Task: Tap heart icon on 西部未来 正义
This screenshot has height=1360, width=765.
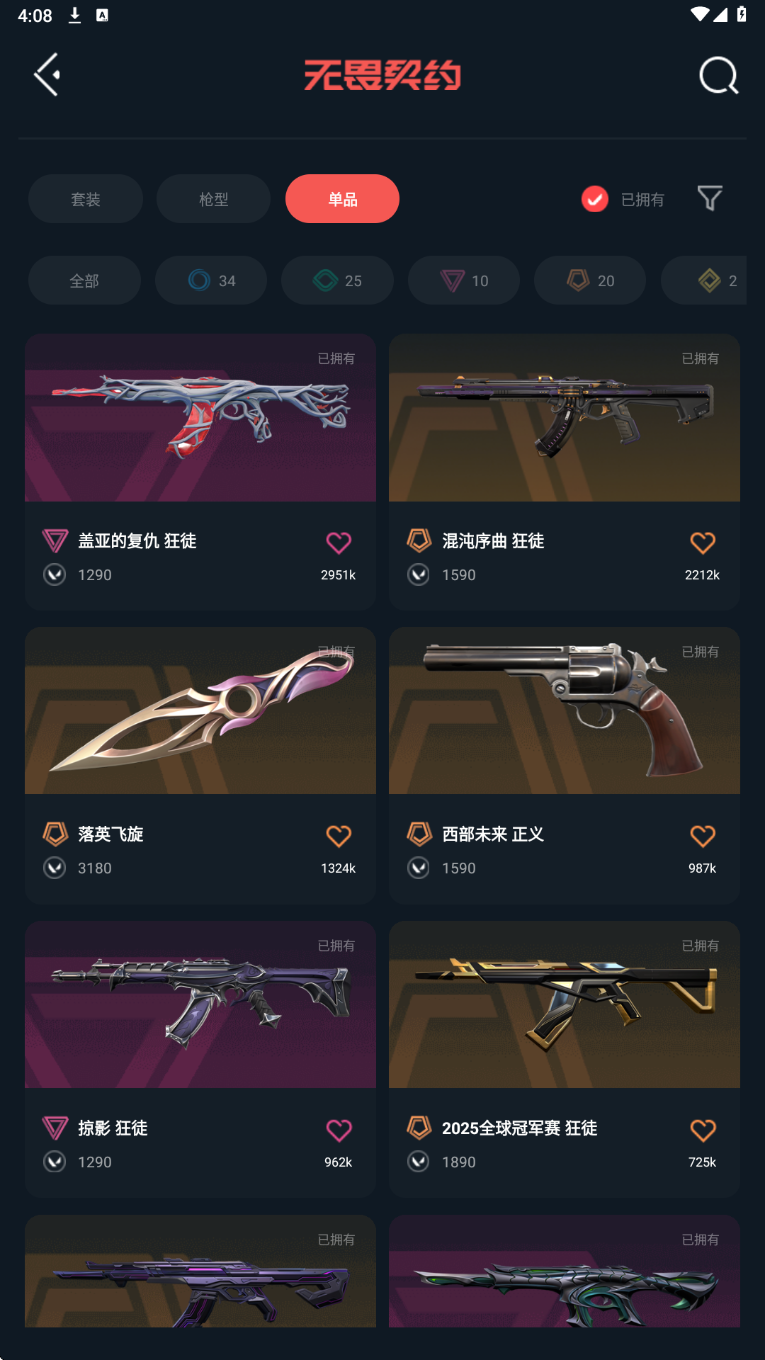Action: [703, 836]
